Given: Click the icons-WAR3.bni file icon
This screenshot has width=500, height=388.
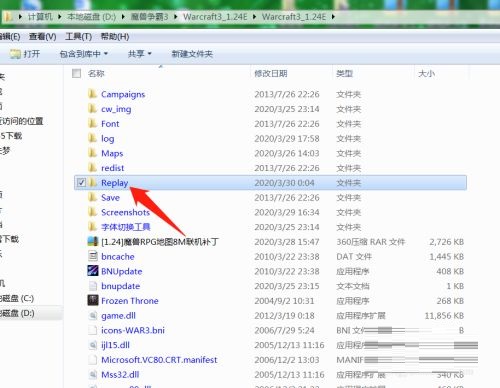Looking at the screenshot, I should click(x=92, y=330).
